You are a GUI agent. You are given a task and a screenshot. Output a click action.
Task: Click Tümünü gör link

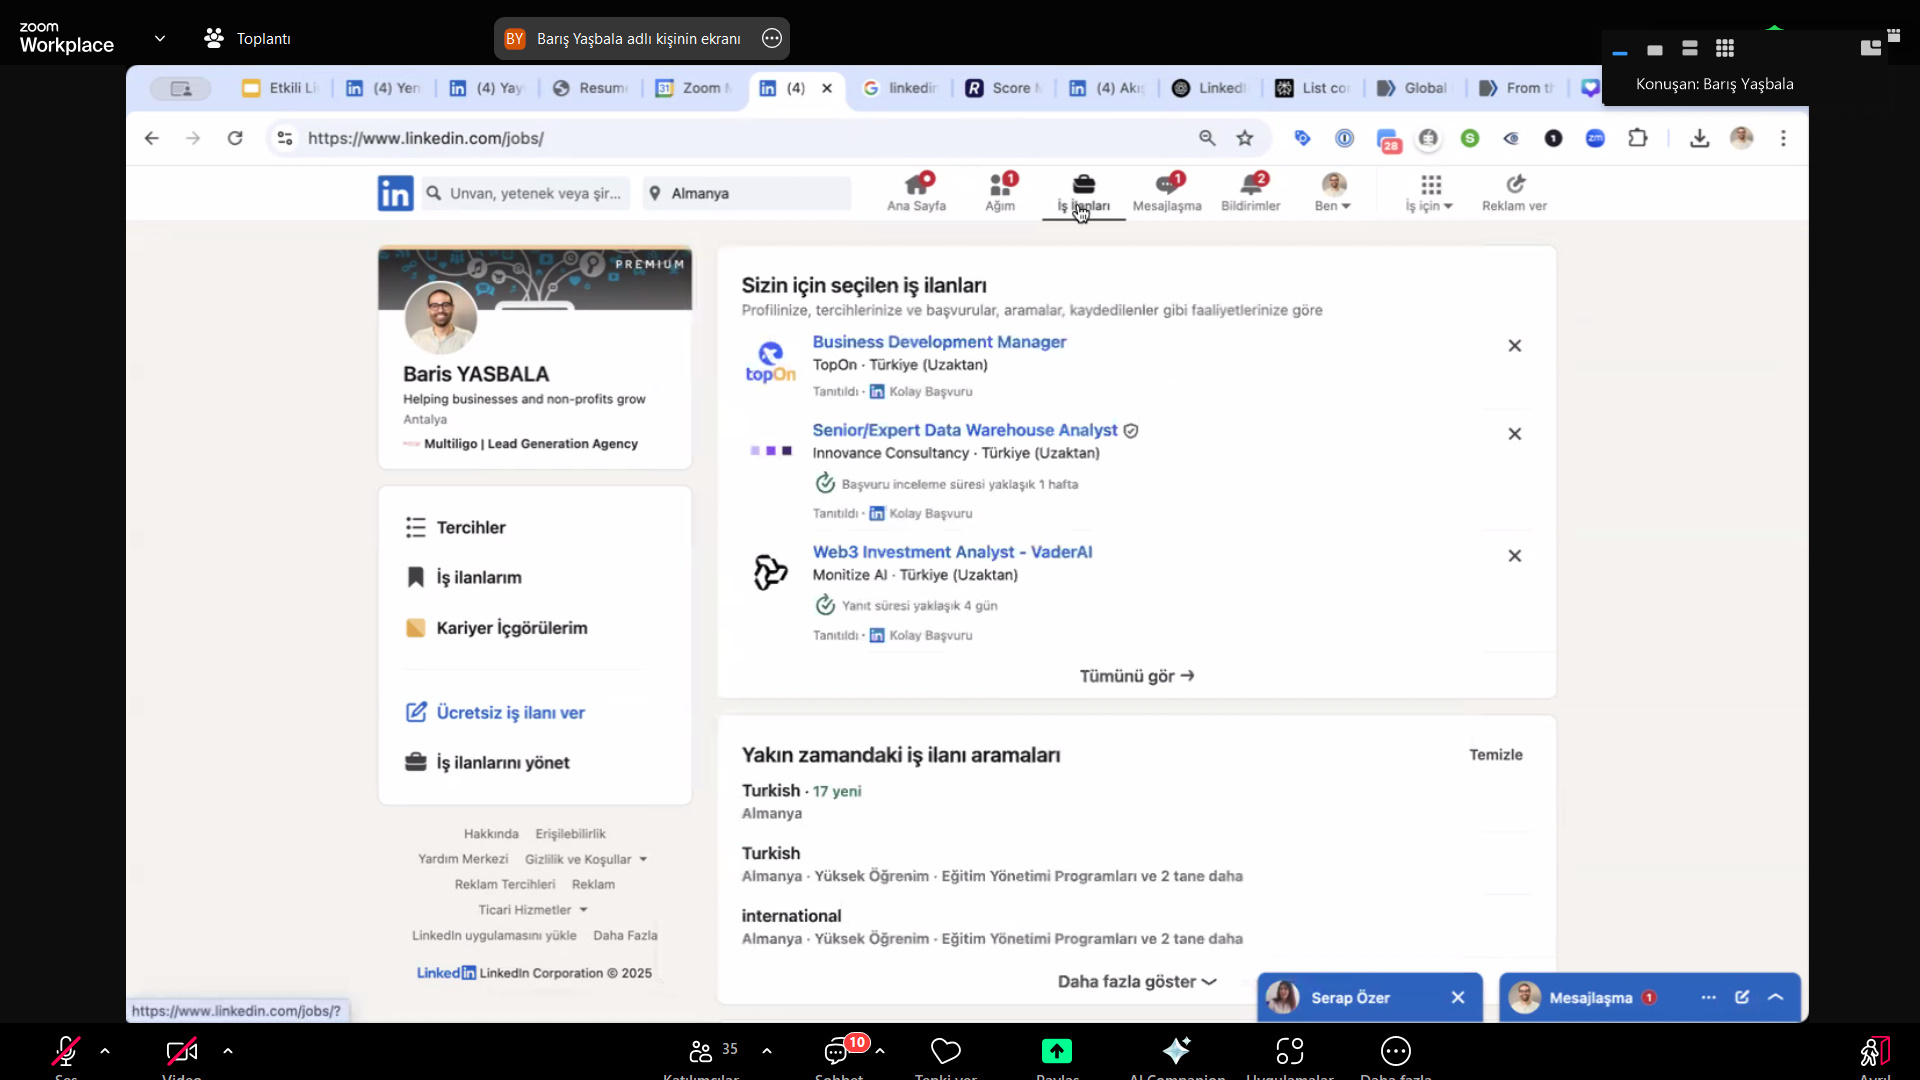(x=1136, y=676)
